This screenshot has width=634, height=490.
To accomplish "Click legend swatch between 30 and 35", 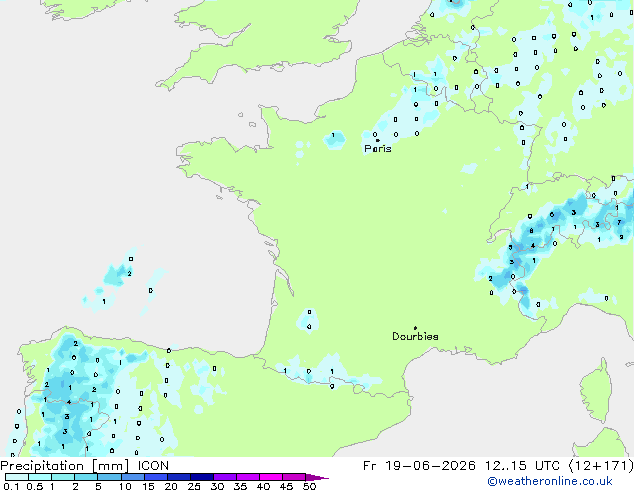I will pos(225,477).
